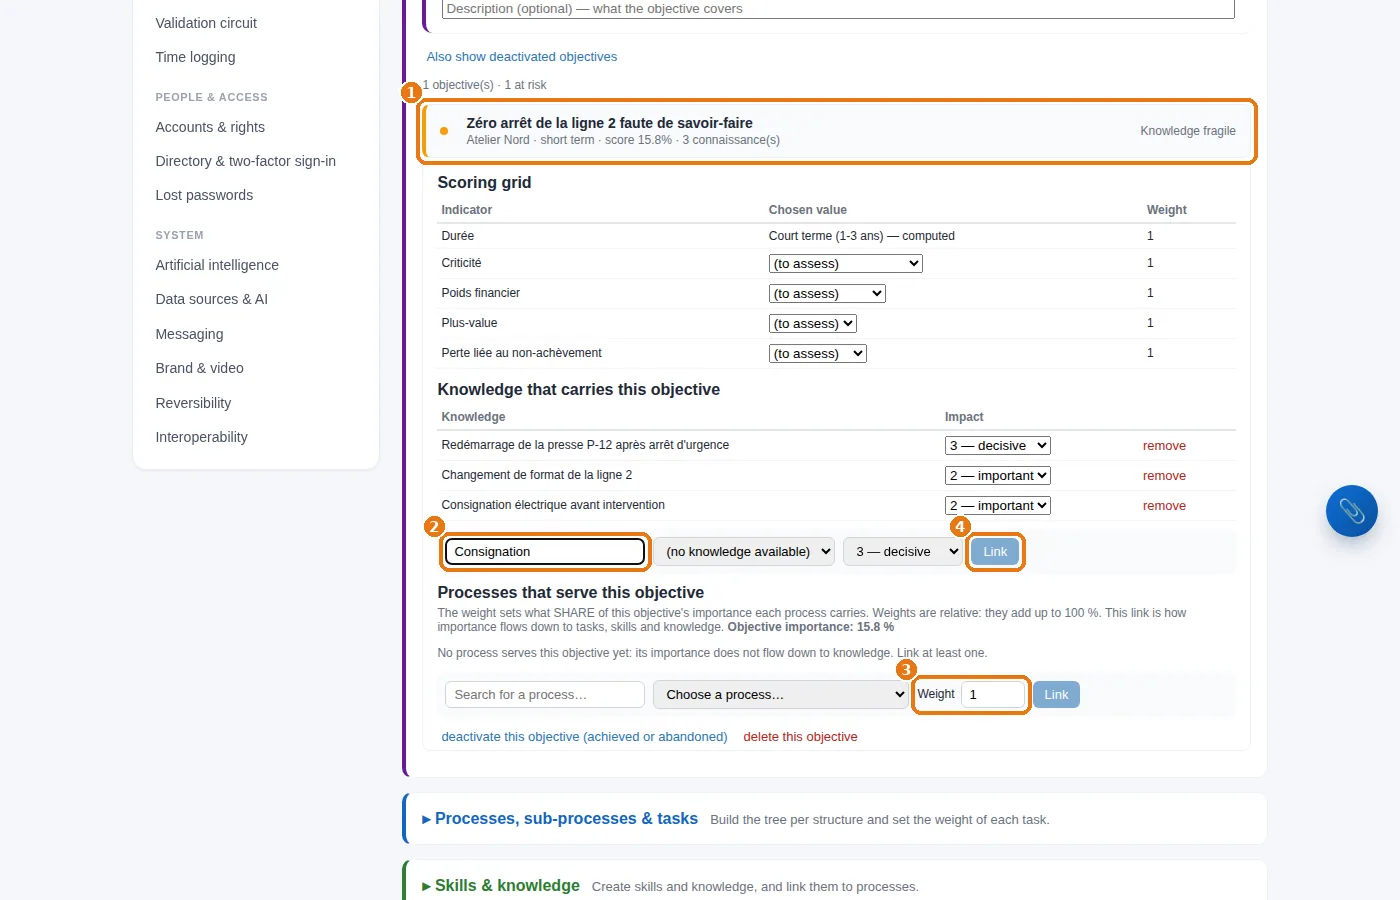Click delete this objective link

coord(800,737)
